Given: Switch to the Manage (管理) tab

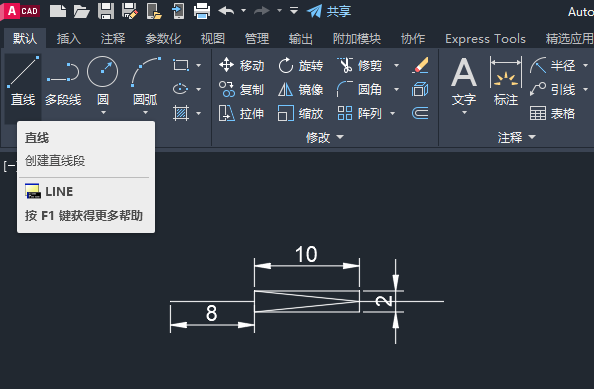Looking at the screenshot, I should tap(257, 39).
